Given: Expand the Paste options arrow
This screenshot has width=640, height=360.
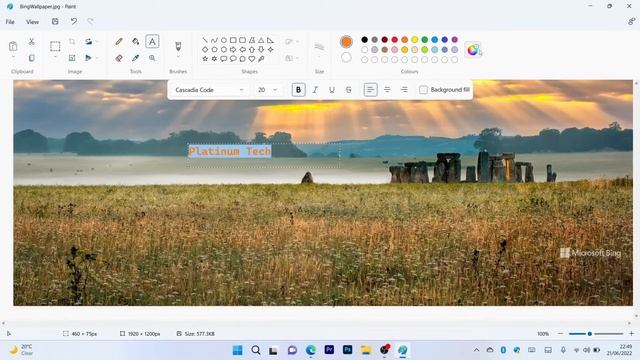Looking at the screenshot, I should 13,57.
